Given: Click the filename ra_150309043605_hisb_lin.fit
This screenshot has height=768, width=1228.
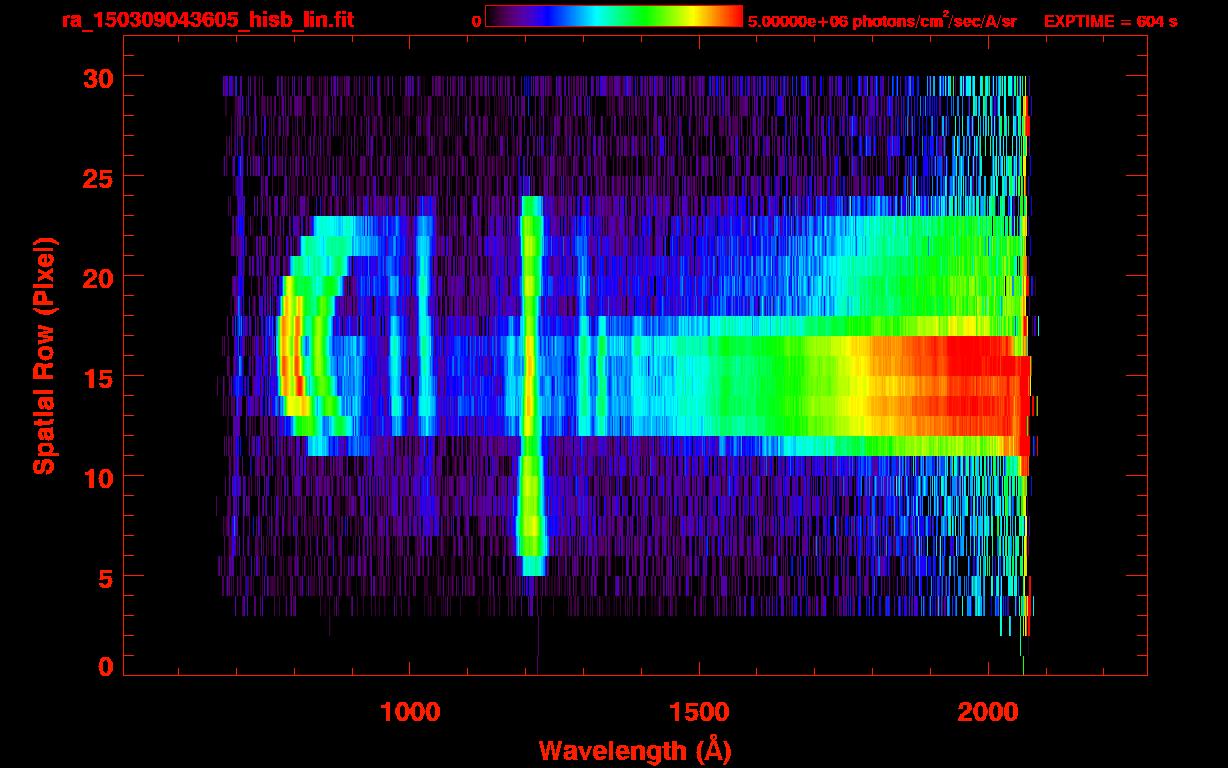Looking at the screenshot, I should click(x=207, y=20).
